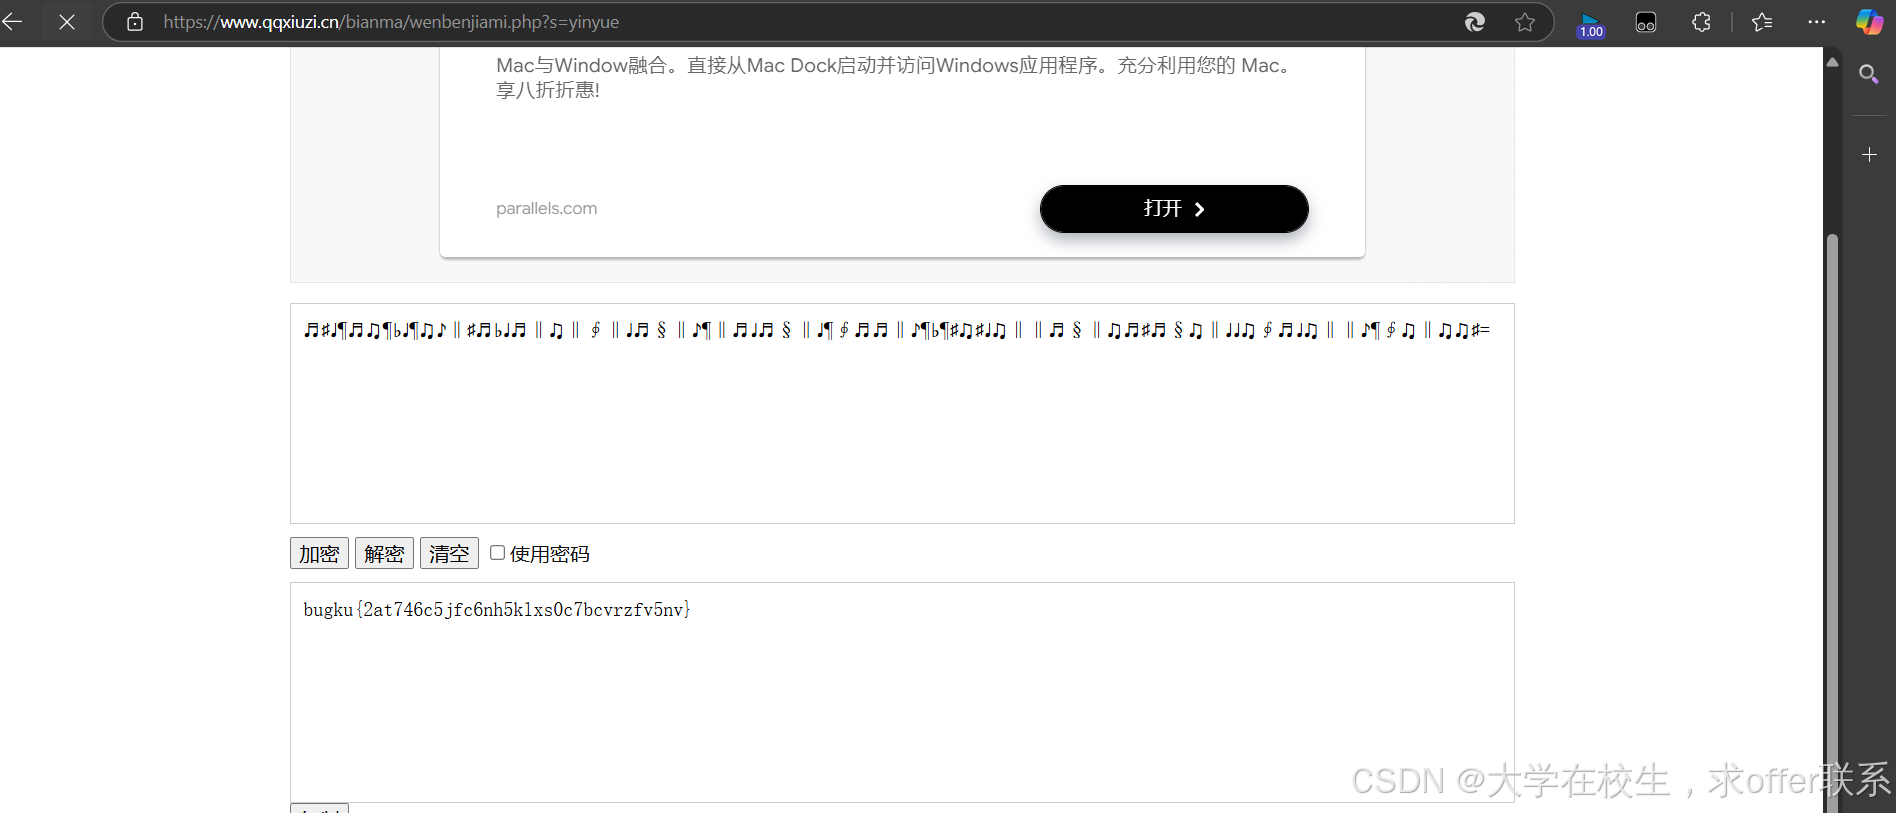Open sidebar search icon
Image resolution: width=1896 pixels, height=813 pixels.
click(x=1869, y=74)
